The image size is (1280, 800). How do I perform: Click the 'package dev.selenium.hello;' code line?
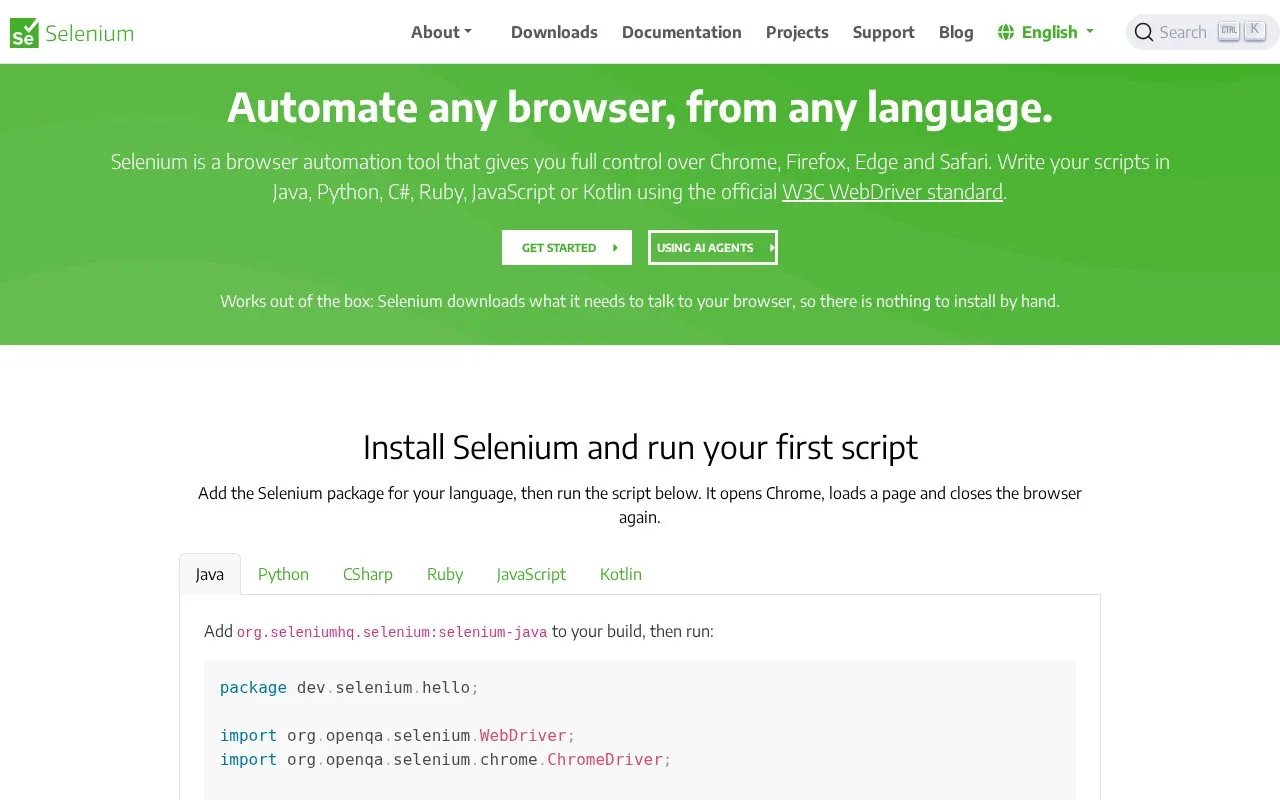coord(350,688)
